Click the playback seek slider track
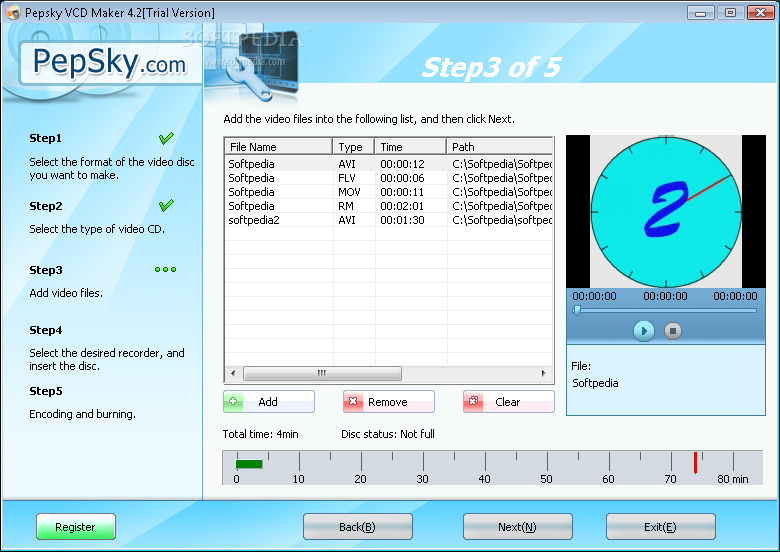The image size is (780, 552). tap(665, 311)
